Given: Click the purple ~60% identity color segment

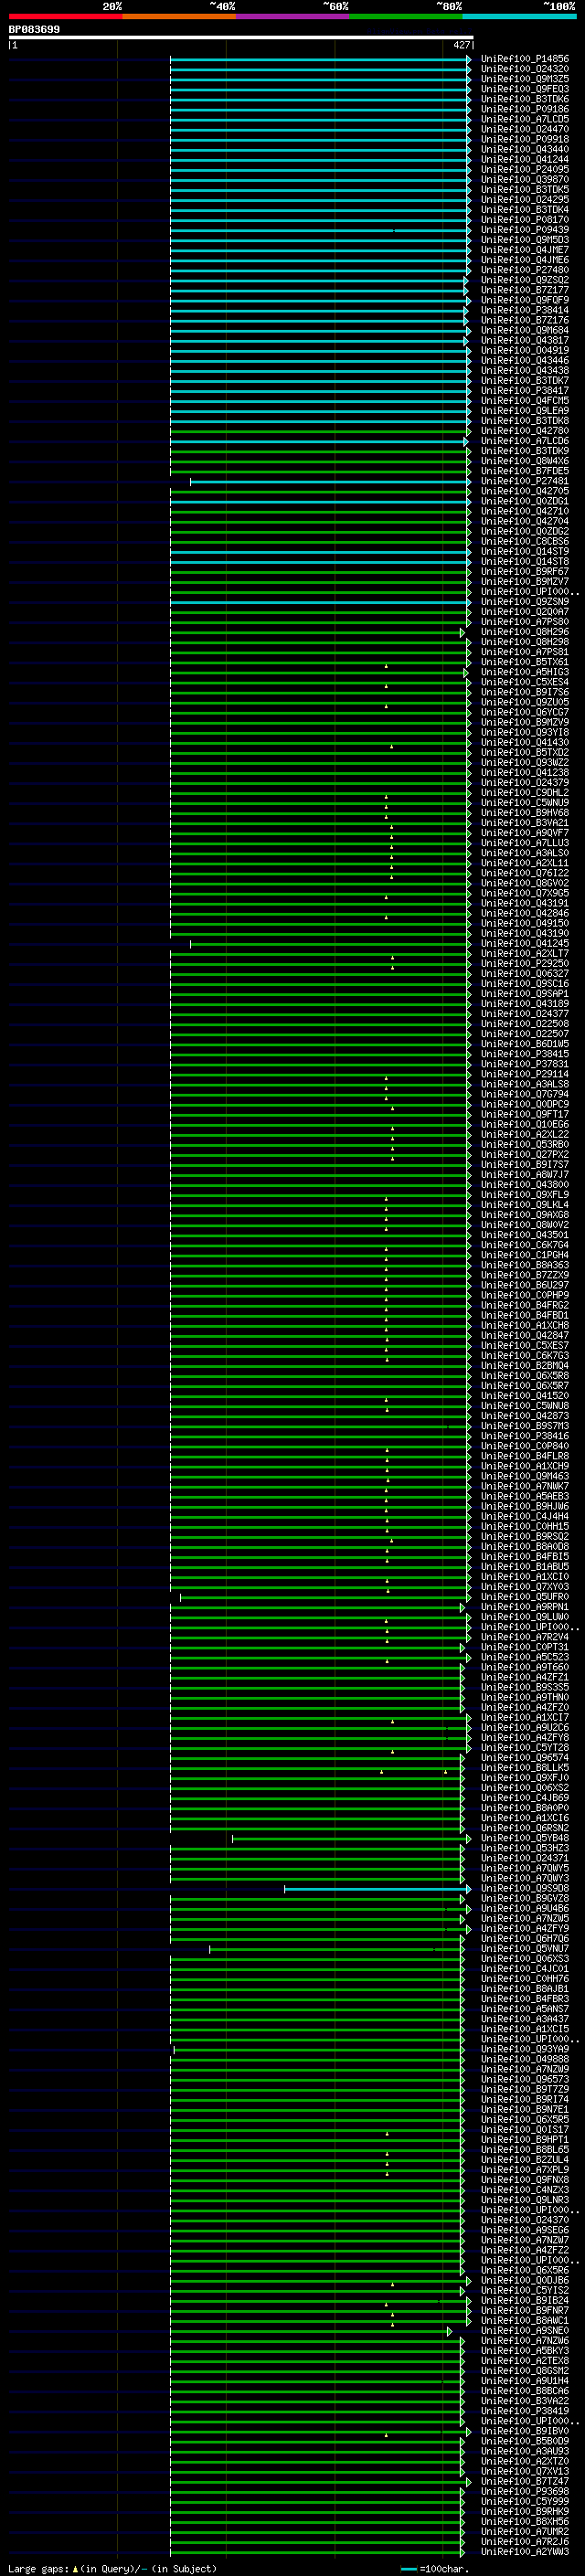Looking at the screenshot, I should pos(292,17).
